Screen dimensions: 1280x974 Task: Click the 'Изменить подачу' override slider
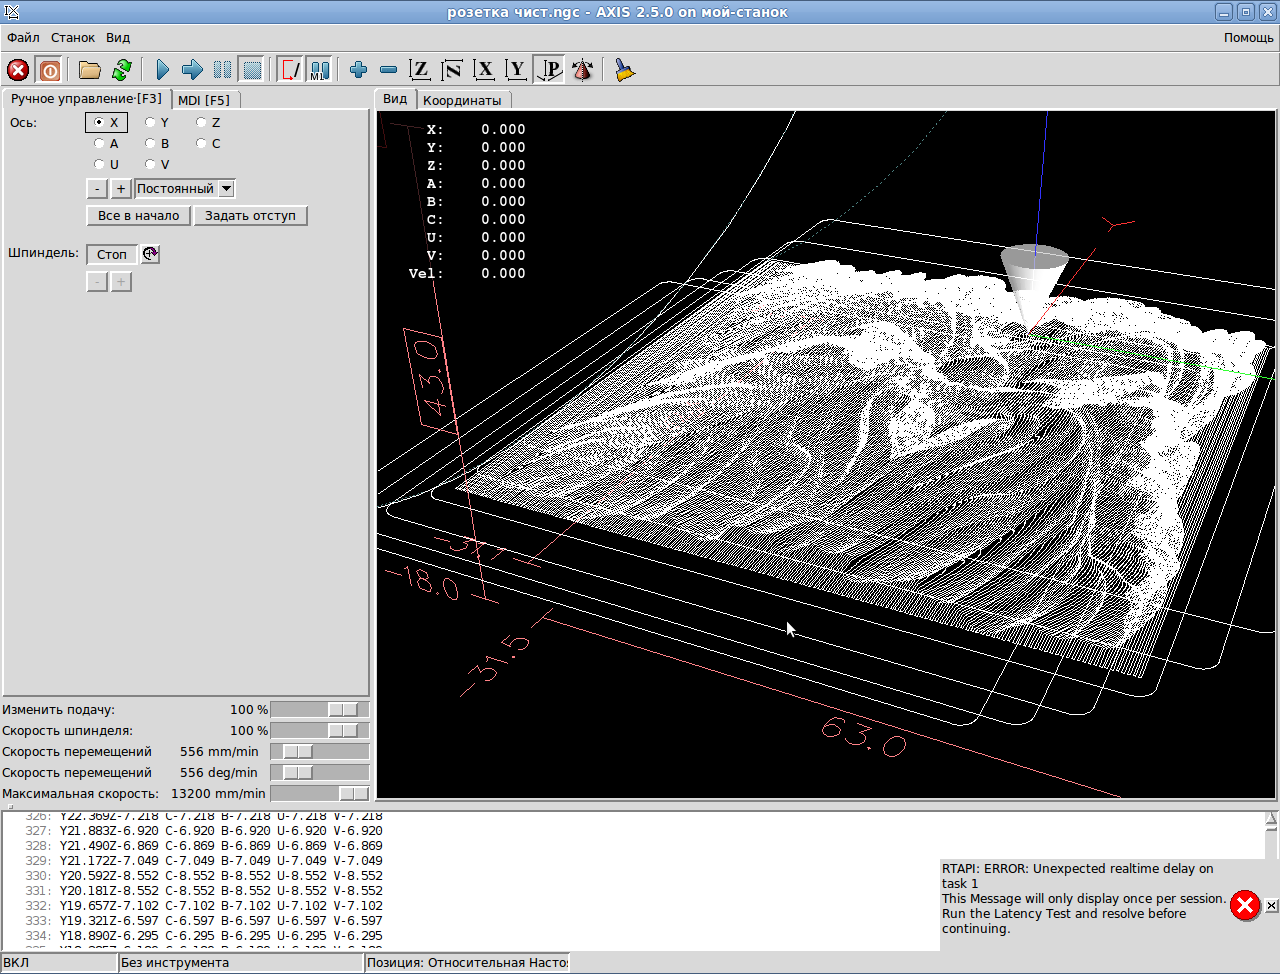click(x=342, y=709)
